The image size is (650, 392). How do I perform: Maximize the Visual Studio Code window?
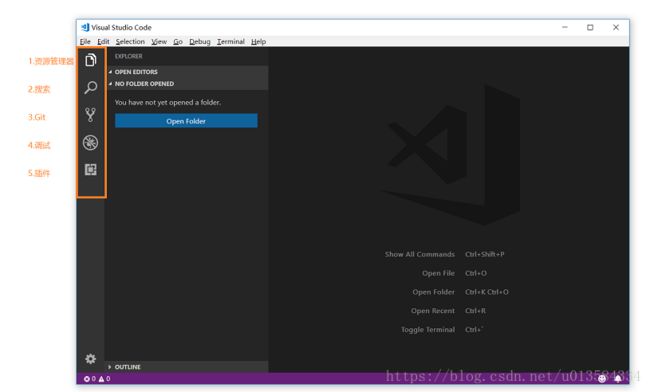[590, 27]
